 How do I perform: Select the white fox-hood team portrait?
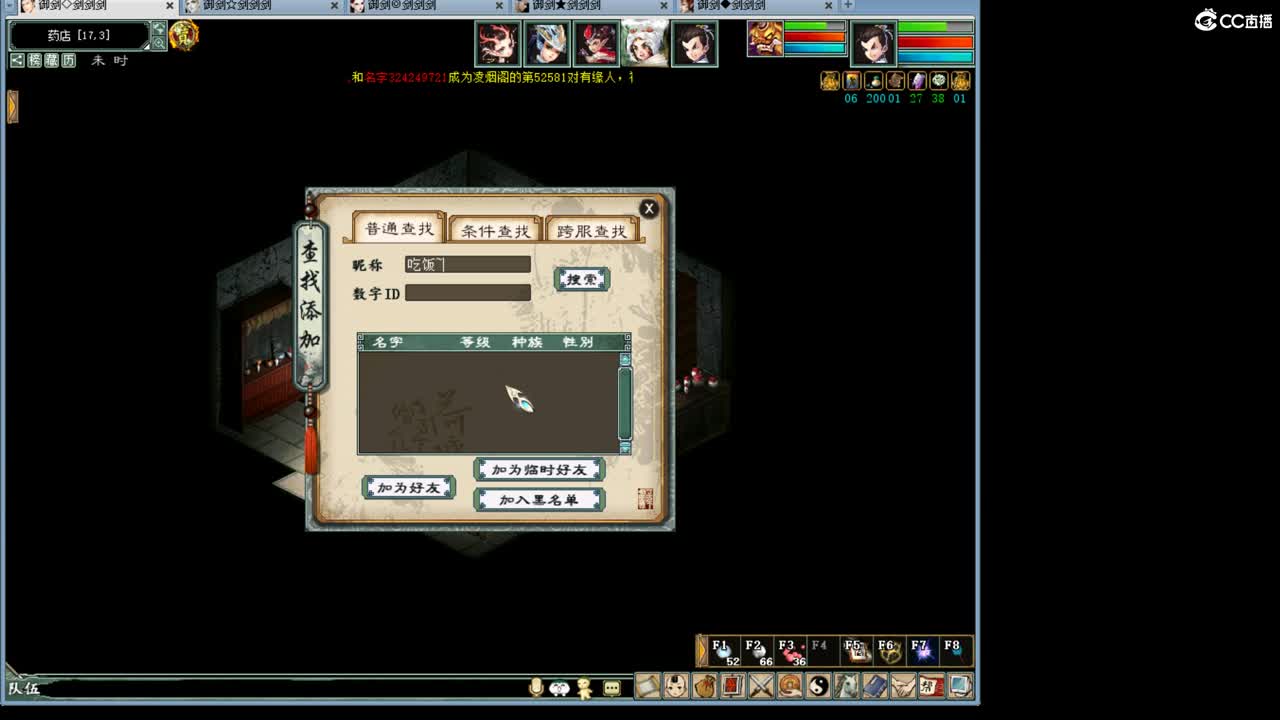pos(645,43)
